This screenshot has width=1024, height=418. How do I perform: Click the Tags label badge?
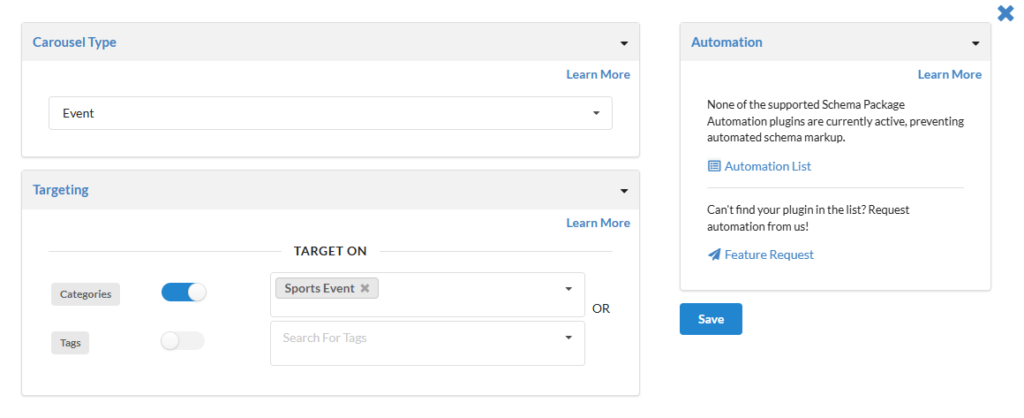[70, 343]
